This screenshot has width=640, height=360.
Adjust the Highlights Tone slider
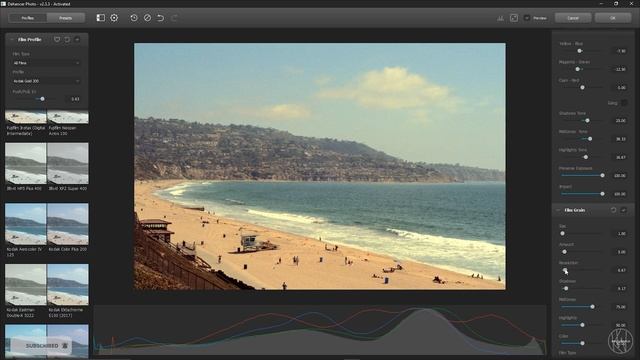pos(586,157)
